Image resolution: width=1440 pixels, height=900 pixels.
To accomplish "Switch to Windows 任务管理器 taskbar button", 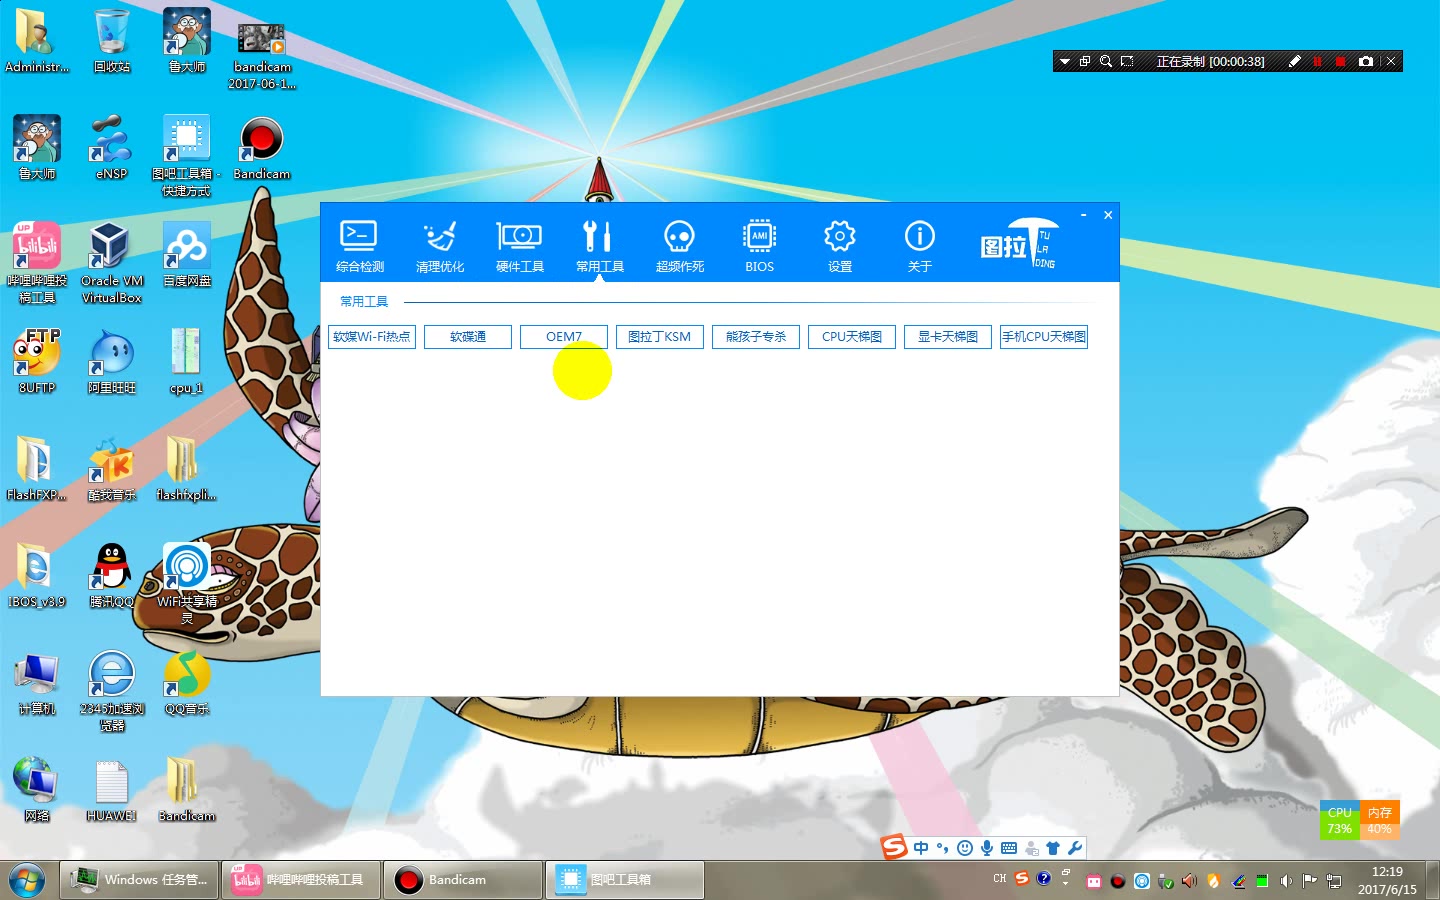I will (139, 880).
